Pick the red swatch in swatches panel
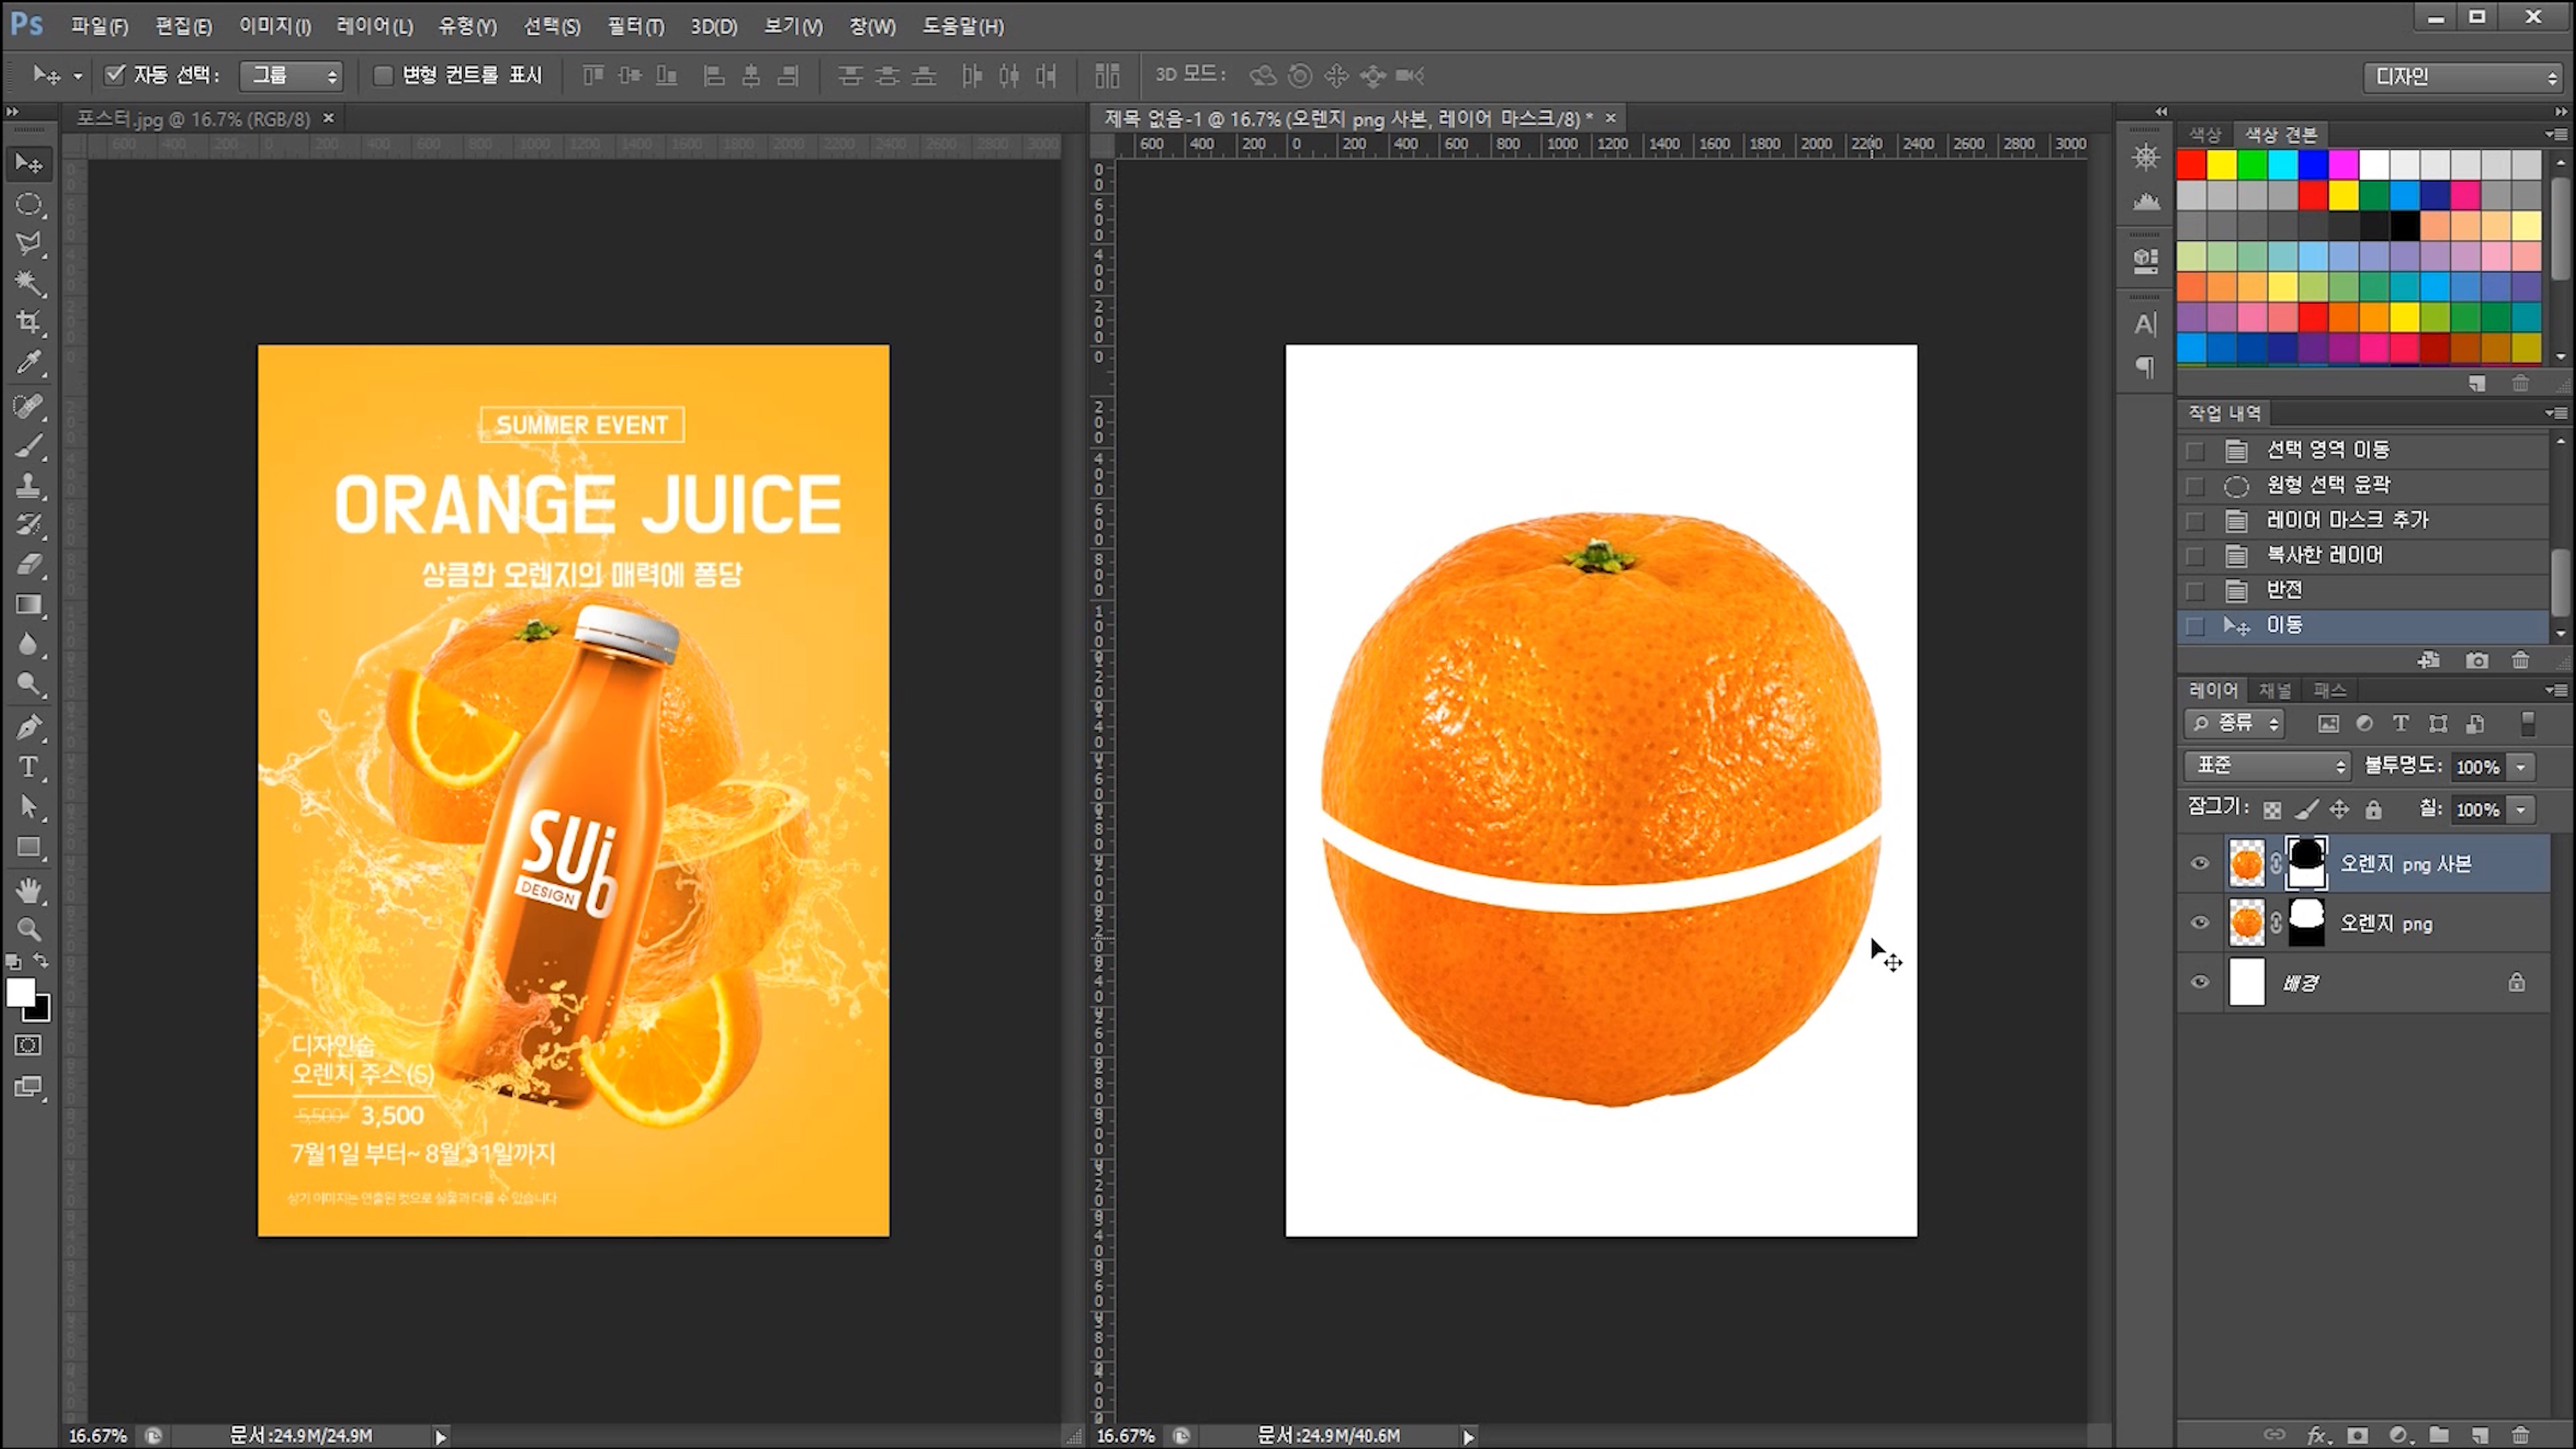Viewport: 2576px width, 1449px height. point(2191,164)
